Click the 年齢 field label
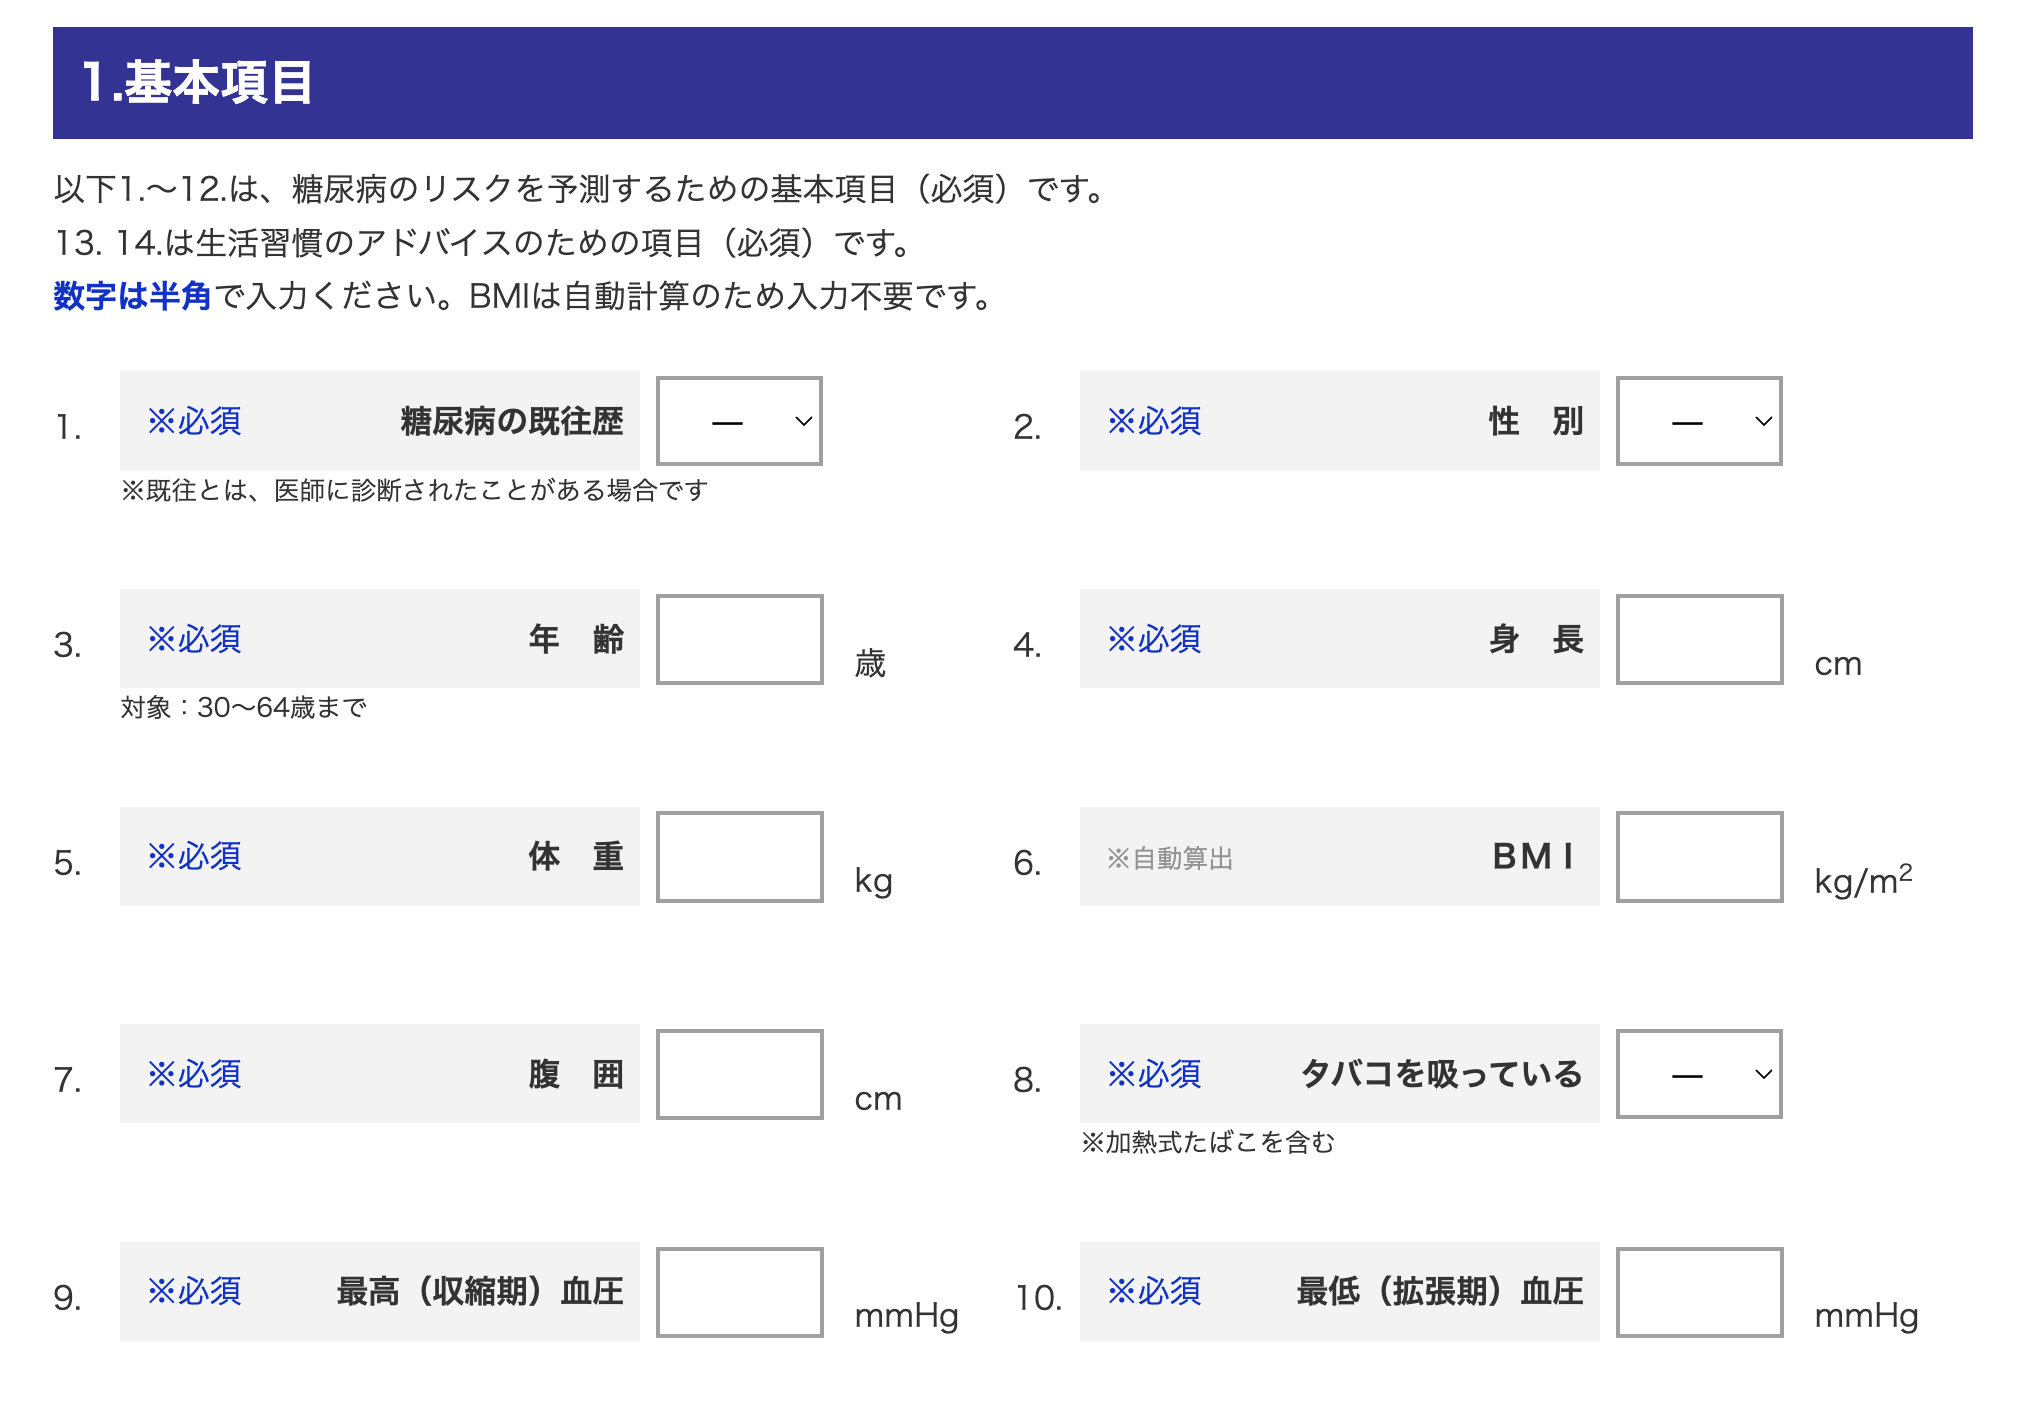This screenshot has width=2028, height=1410. pos(576,639)
